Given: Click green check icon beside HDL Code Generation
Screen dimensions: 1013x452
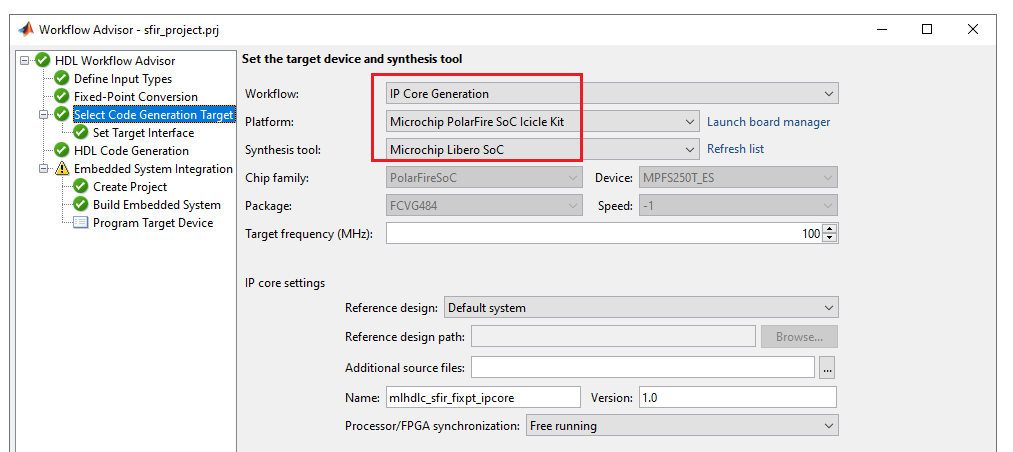Looking at the screenshot, I should (62, 151).
